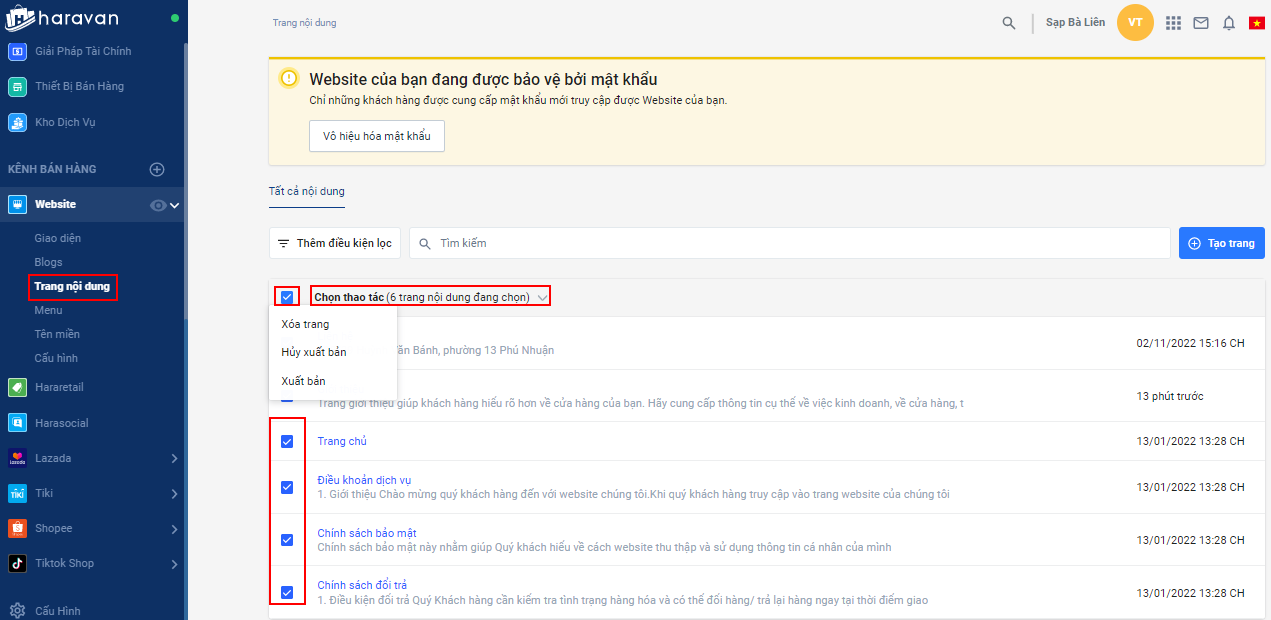
Task: Click the Tìm kiếm search field
Action: click(x=790, y=243)
